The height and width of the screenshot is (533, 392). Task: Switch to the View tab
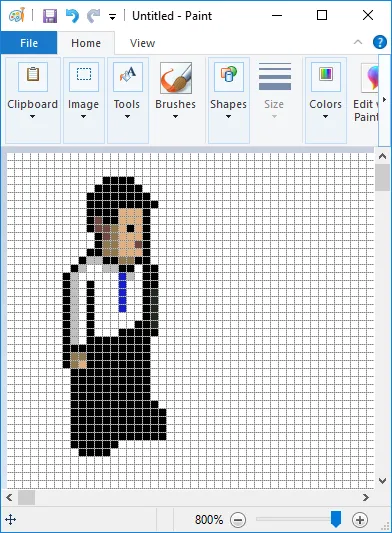[142, 43]
